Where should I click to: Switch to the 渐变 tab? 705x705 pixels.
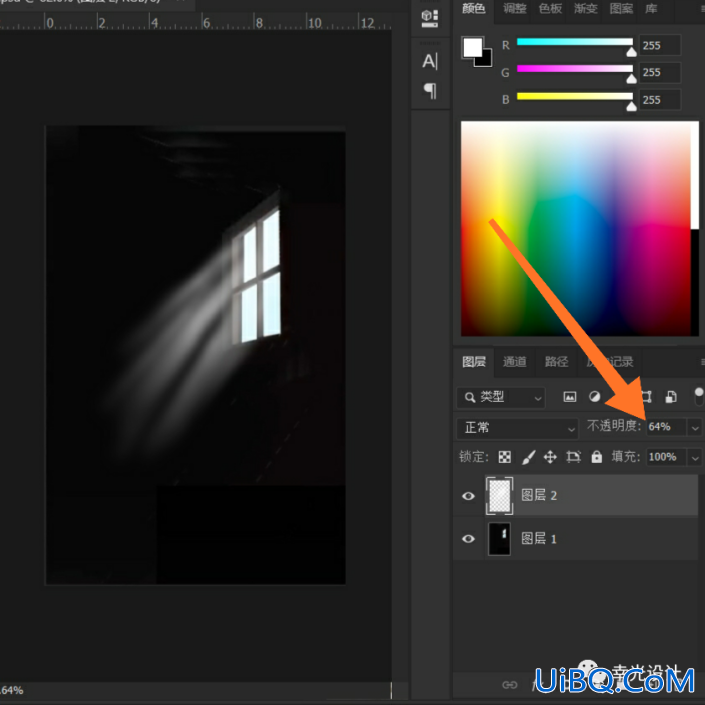[x=585, y=9]
